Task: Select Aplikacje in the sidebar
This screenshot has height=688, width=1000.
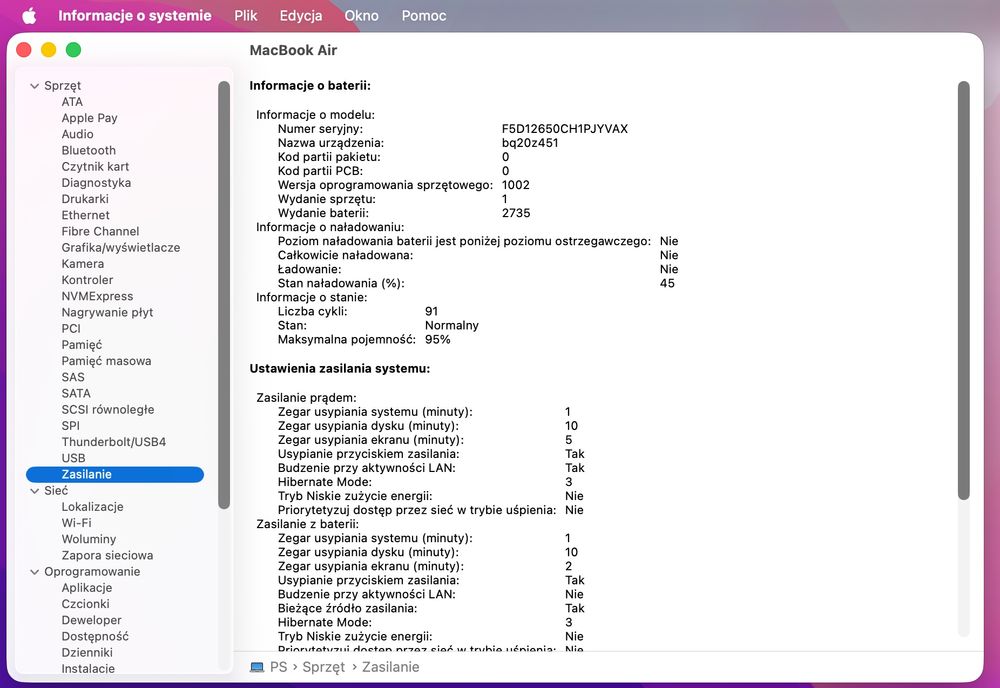Action: tap(87, 588)
